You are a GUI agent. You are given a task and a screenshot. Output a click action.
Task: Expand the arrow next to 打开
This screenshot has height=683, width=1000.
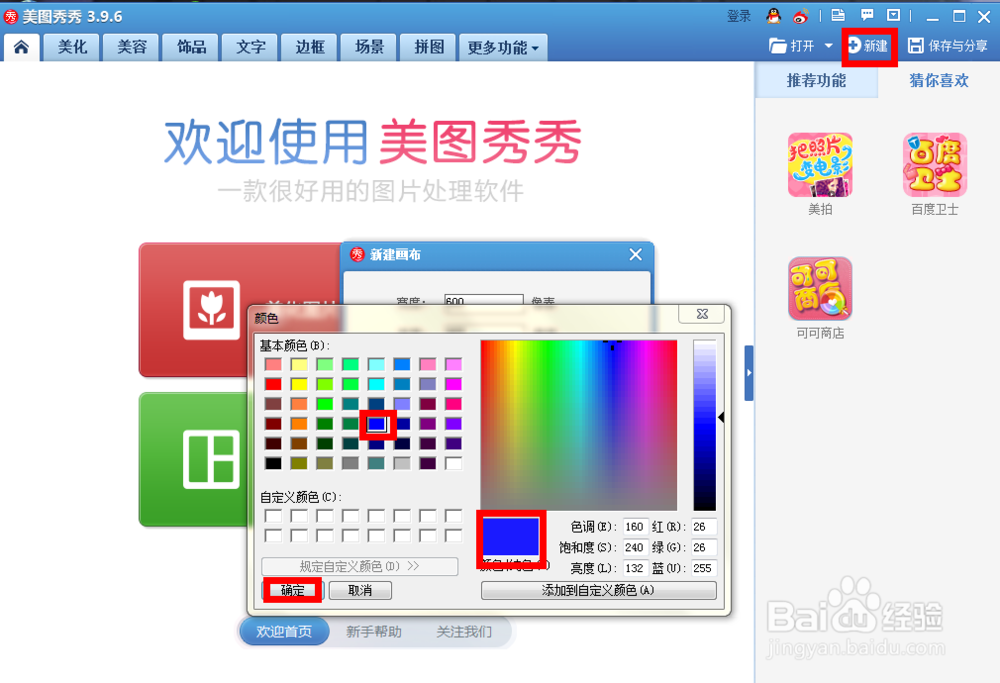coord(828,46)
